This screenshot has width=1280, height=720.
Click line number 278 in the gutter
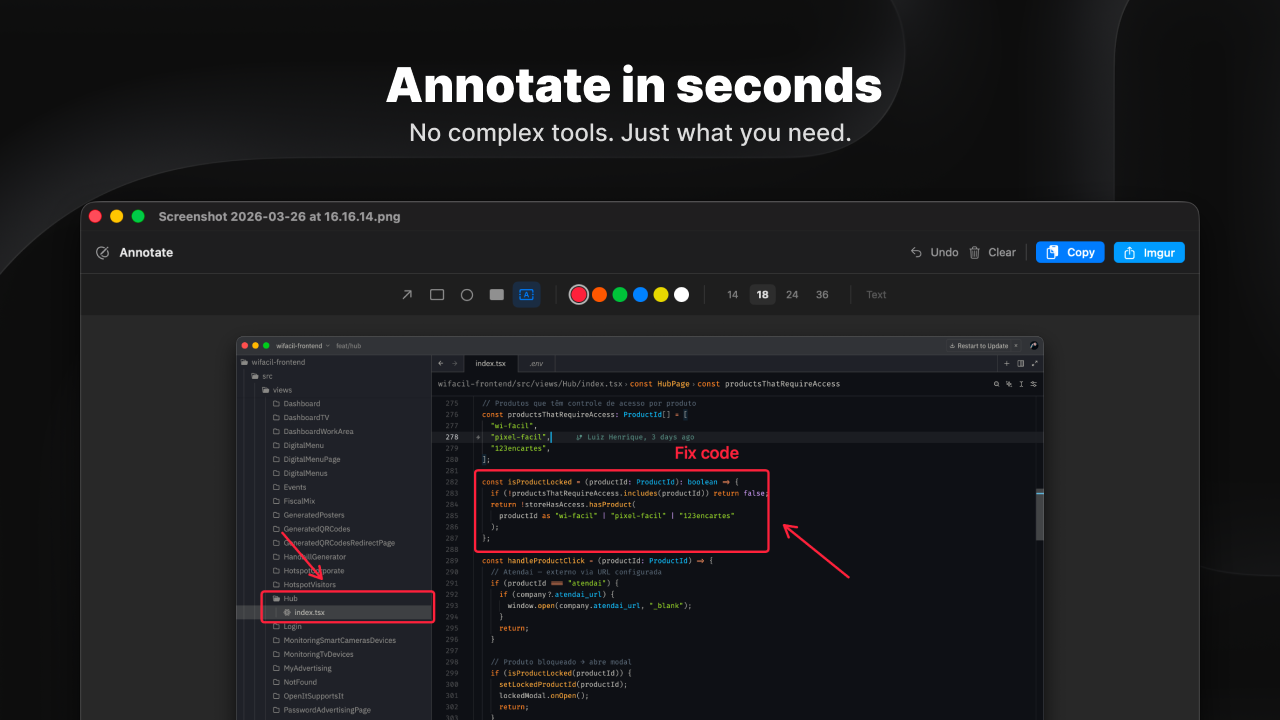tap(452, 437)
